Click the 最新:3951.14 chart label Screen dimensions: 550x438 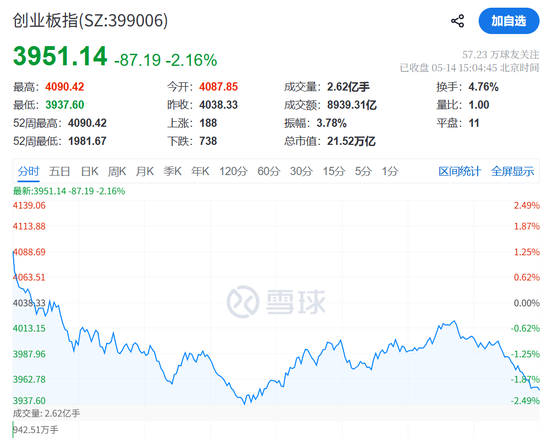click(x=69, y=191)
